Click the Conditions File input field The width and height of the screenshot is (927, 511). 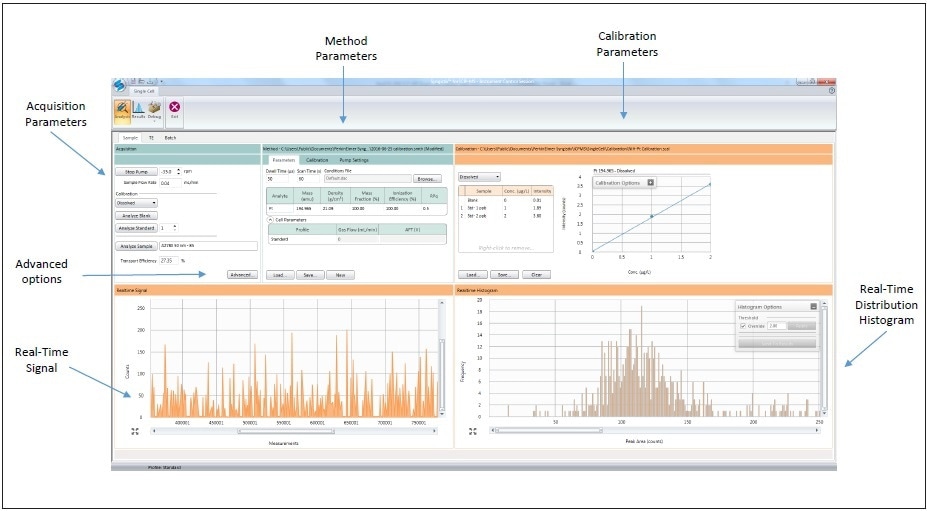(x=367, y=179)
